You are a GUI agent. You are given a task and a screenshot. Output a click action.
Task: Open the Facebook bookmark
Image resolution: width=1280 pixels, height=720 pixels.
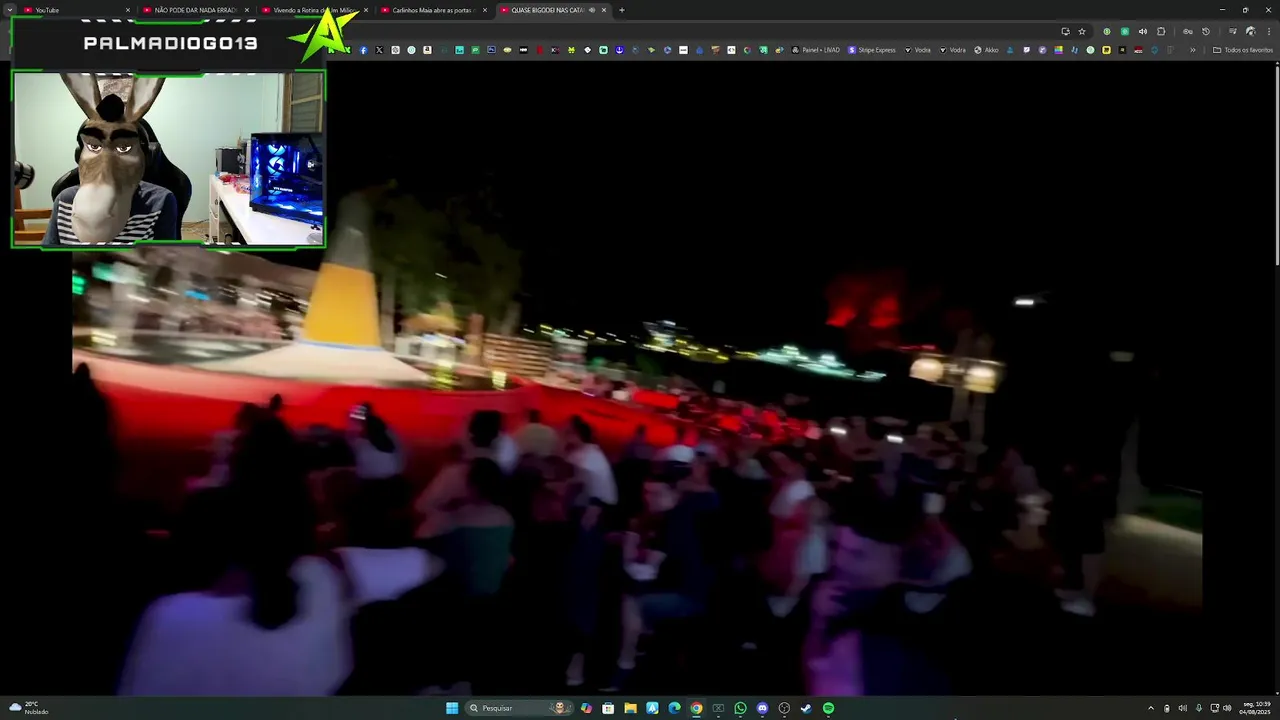[x=363, y=50]
